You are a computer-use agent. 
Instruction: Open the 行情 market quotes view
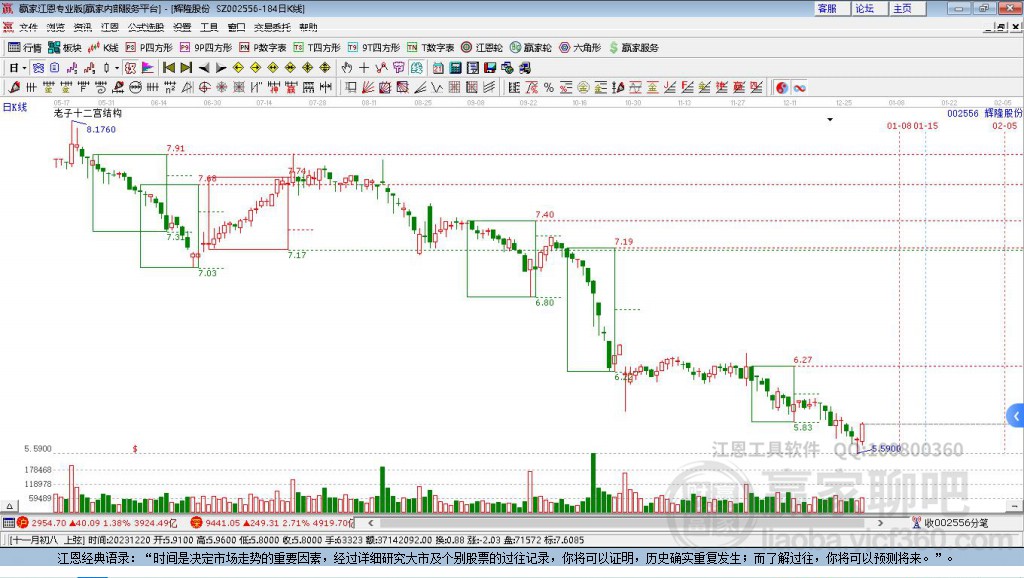[24, 48]
